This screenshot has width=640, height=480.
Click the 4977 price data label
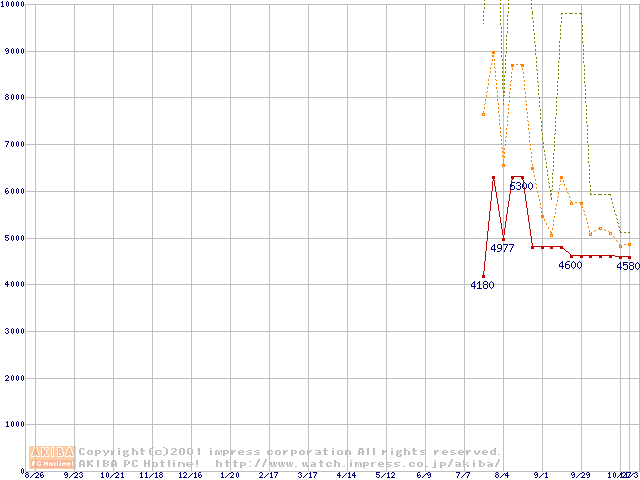click(x=502, y=248)
